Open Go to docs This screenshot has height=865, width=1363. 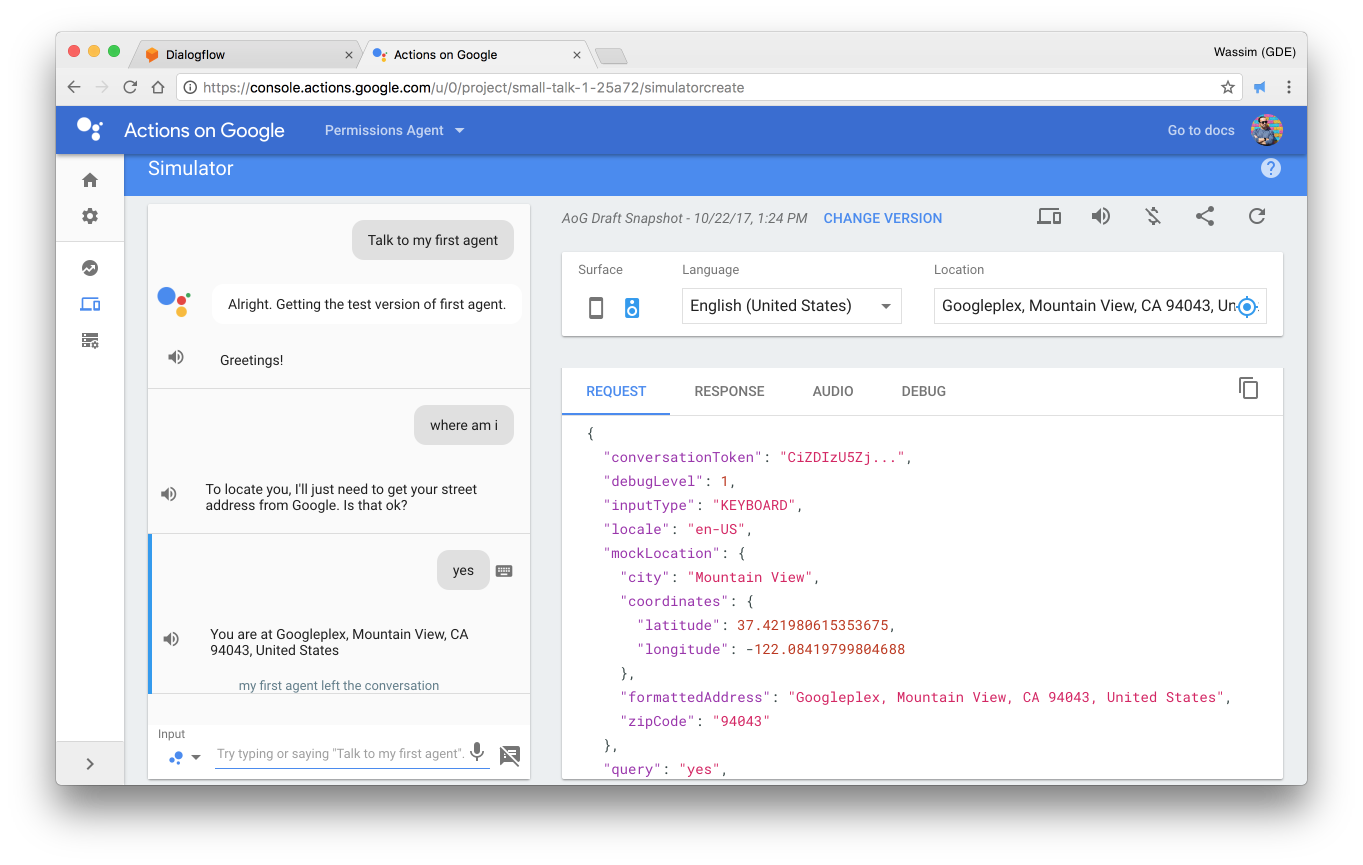coord(1200,130)
